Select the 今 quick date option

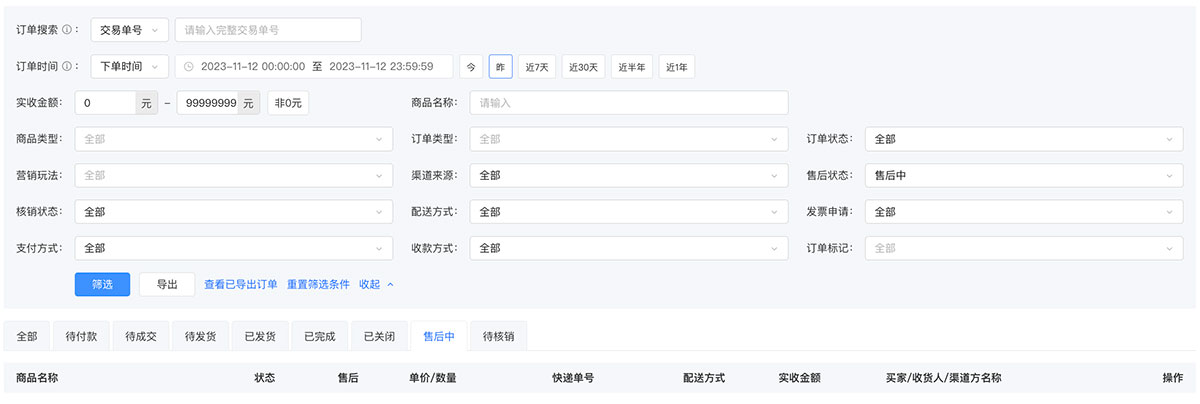click(470, 67)
